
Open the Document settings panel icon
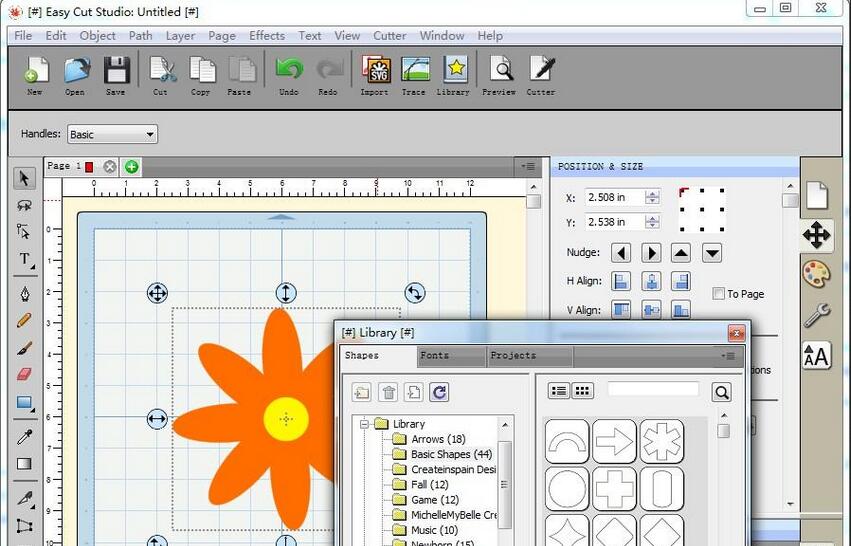click(x=817, y=195)
